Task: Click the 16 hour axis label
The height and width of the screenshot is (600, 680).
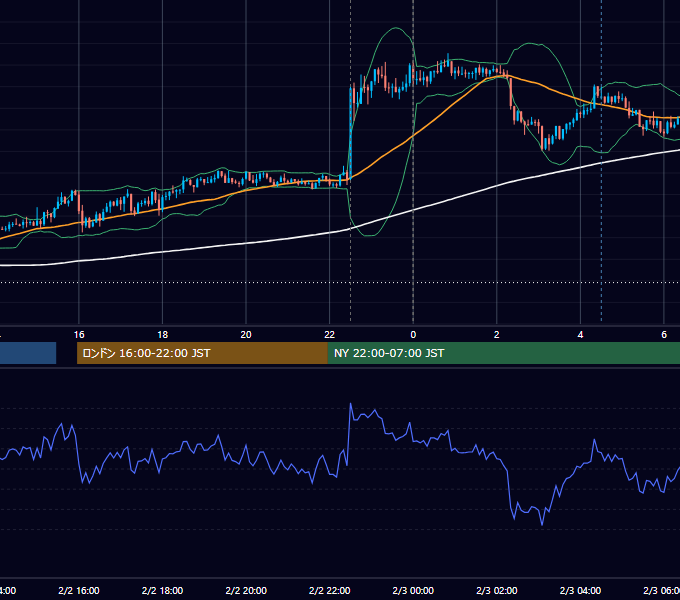Action: (x=79, y=334)
